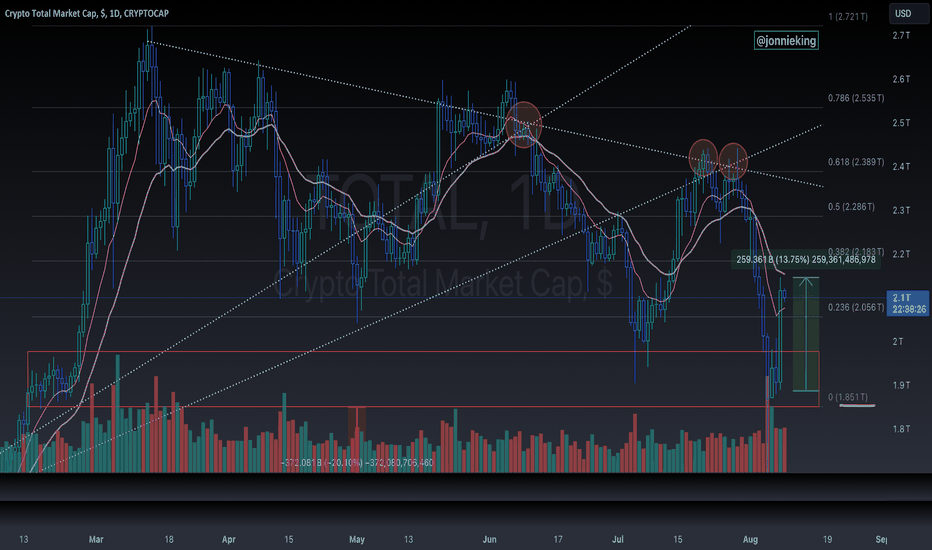Click the 2.4T price axis label
This screenshot has height=550, width=932.
[901, 166]
